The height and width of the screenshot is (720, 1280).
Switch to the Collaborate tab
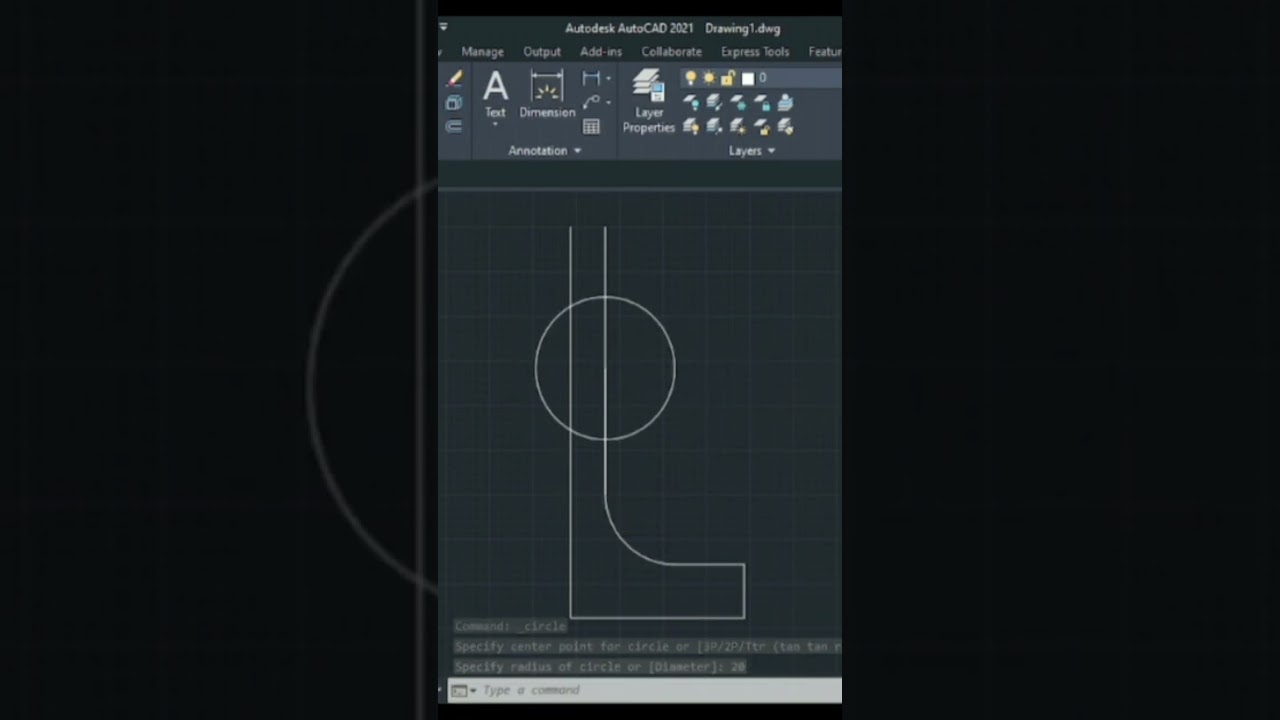[x=671, y=52]
